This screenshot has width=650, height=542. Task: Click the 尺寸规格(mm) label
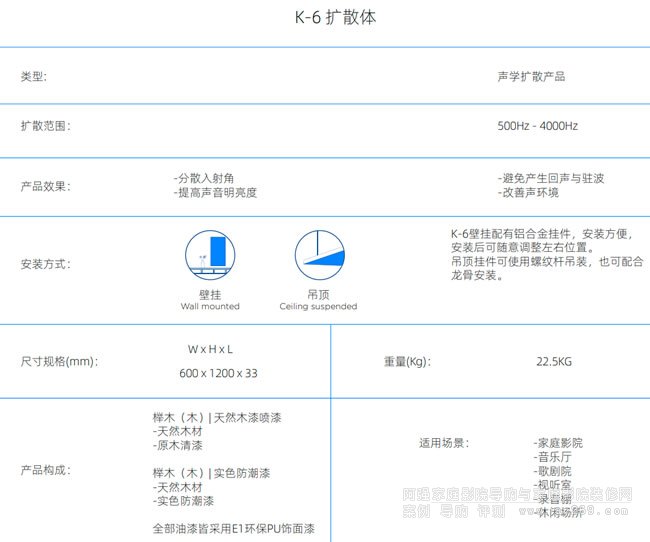[59, 361]
